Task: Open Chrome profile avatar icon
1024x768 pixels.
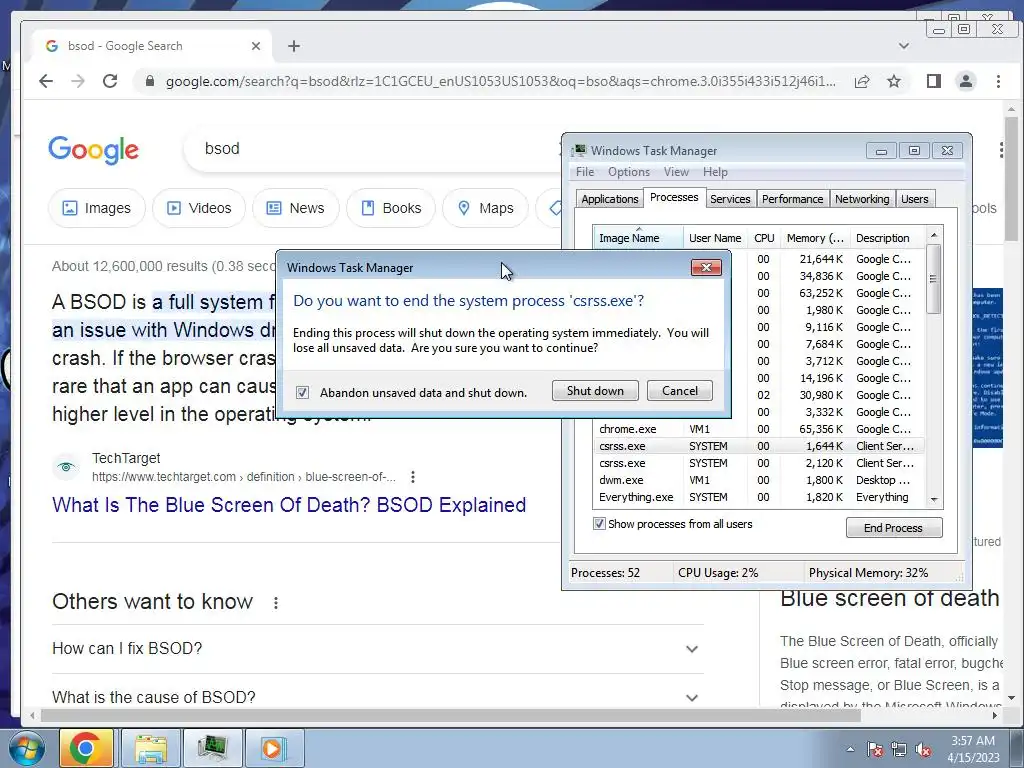Action: pyautogui.click(x=966, y=81)
